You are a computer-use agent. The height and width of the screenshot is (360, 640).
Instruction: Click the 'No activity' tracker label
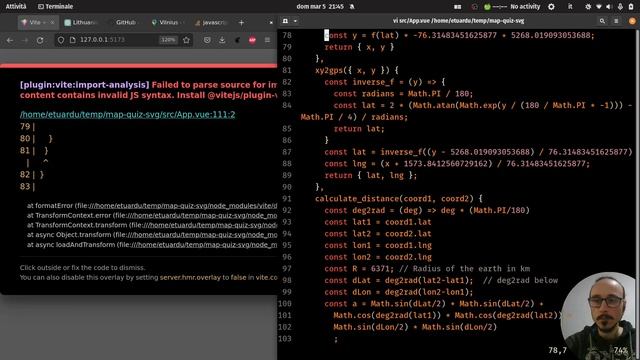(525, 7)
